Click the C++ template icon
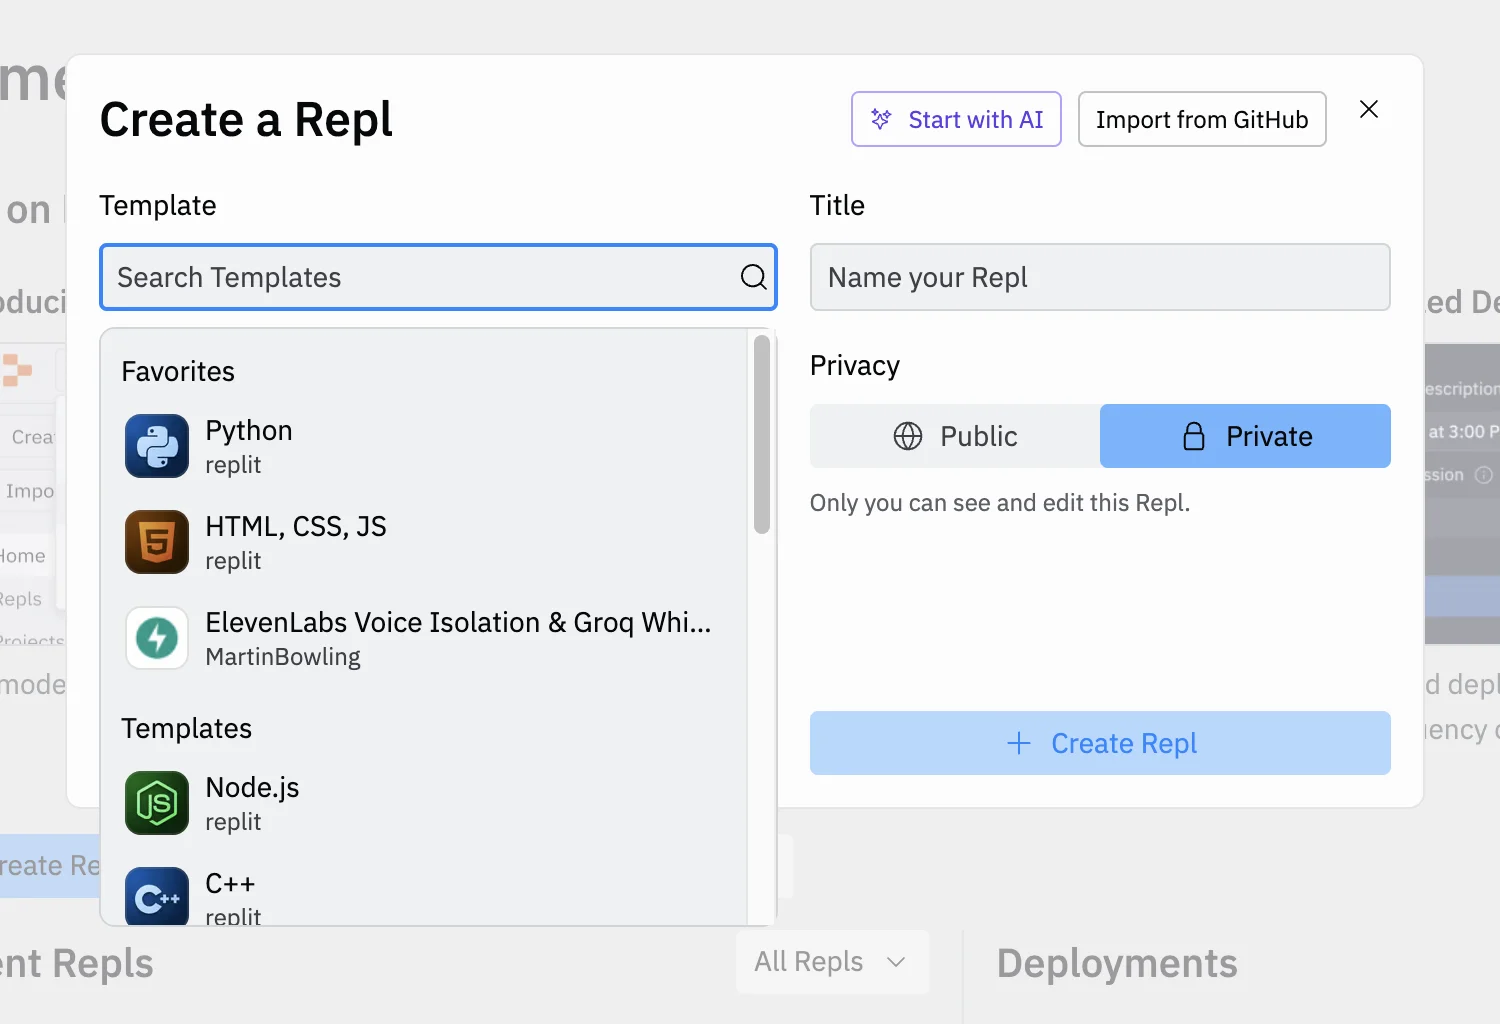 tap(157, 897)
